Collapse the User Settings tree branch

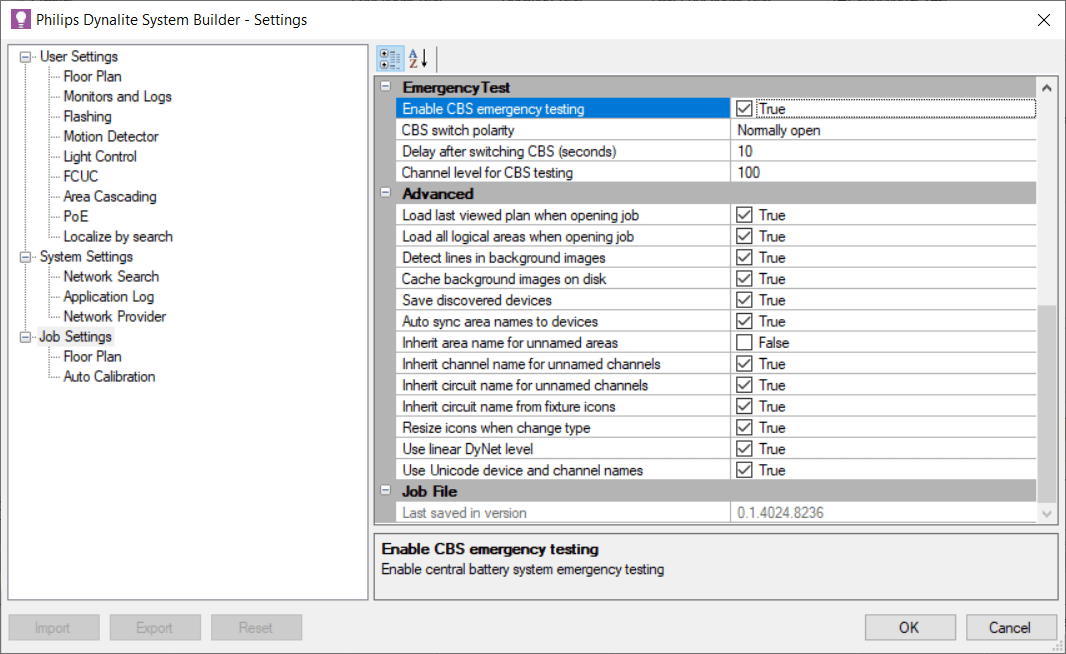pos(25,56)
